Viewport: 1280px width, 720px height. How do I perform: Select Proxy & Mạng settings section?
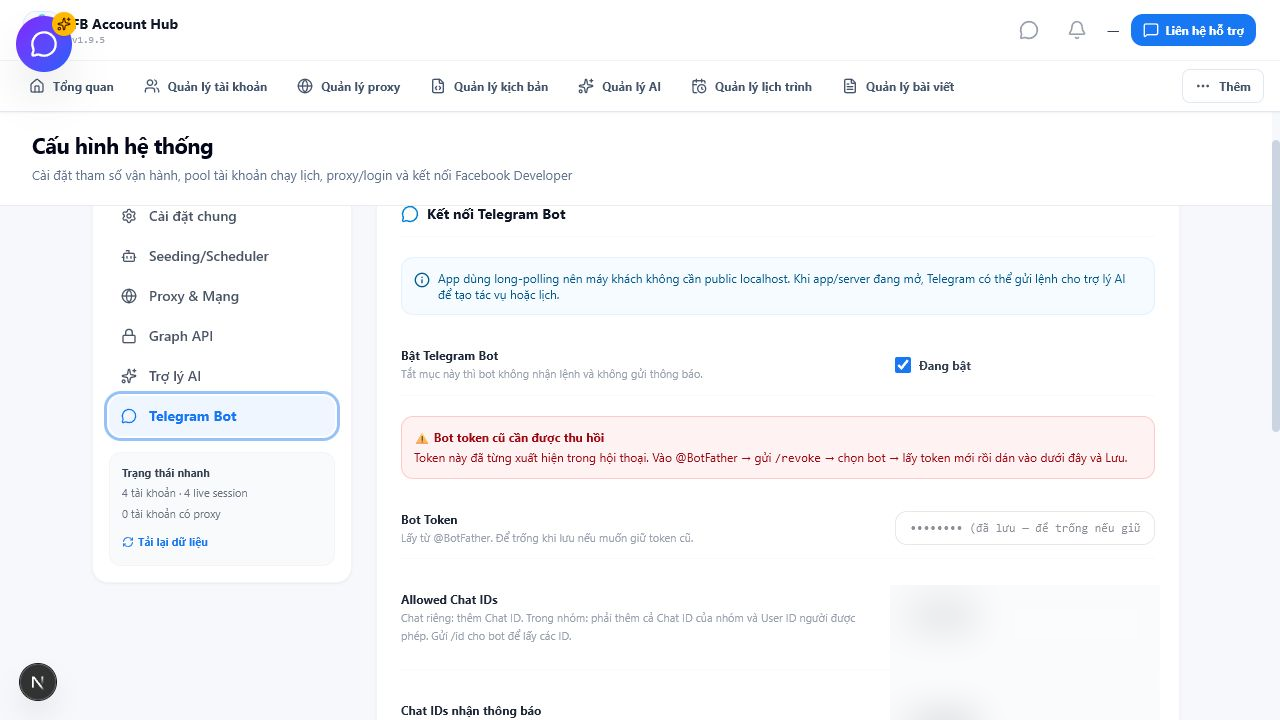(x=222, y=296)
